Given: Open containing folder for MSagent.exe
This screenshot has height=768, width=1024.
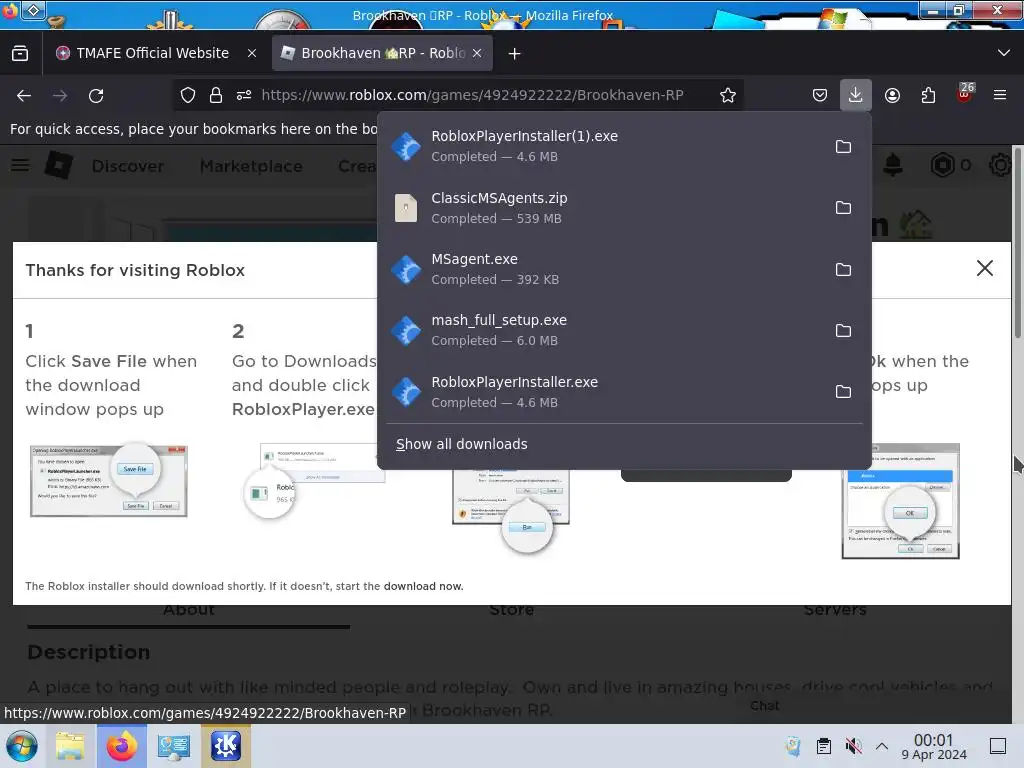Looking at the screenshot, I should (843, 269).
